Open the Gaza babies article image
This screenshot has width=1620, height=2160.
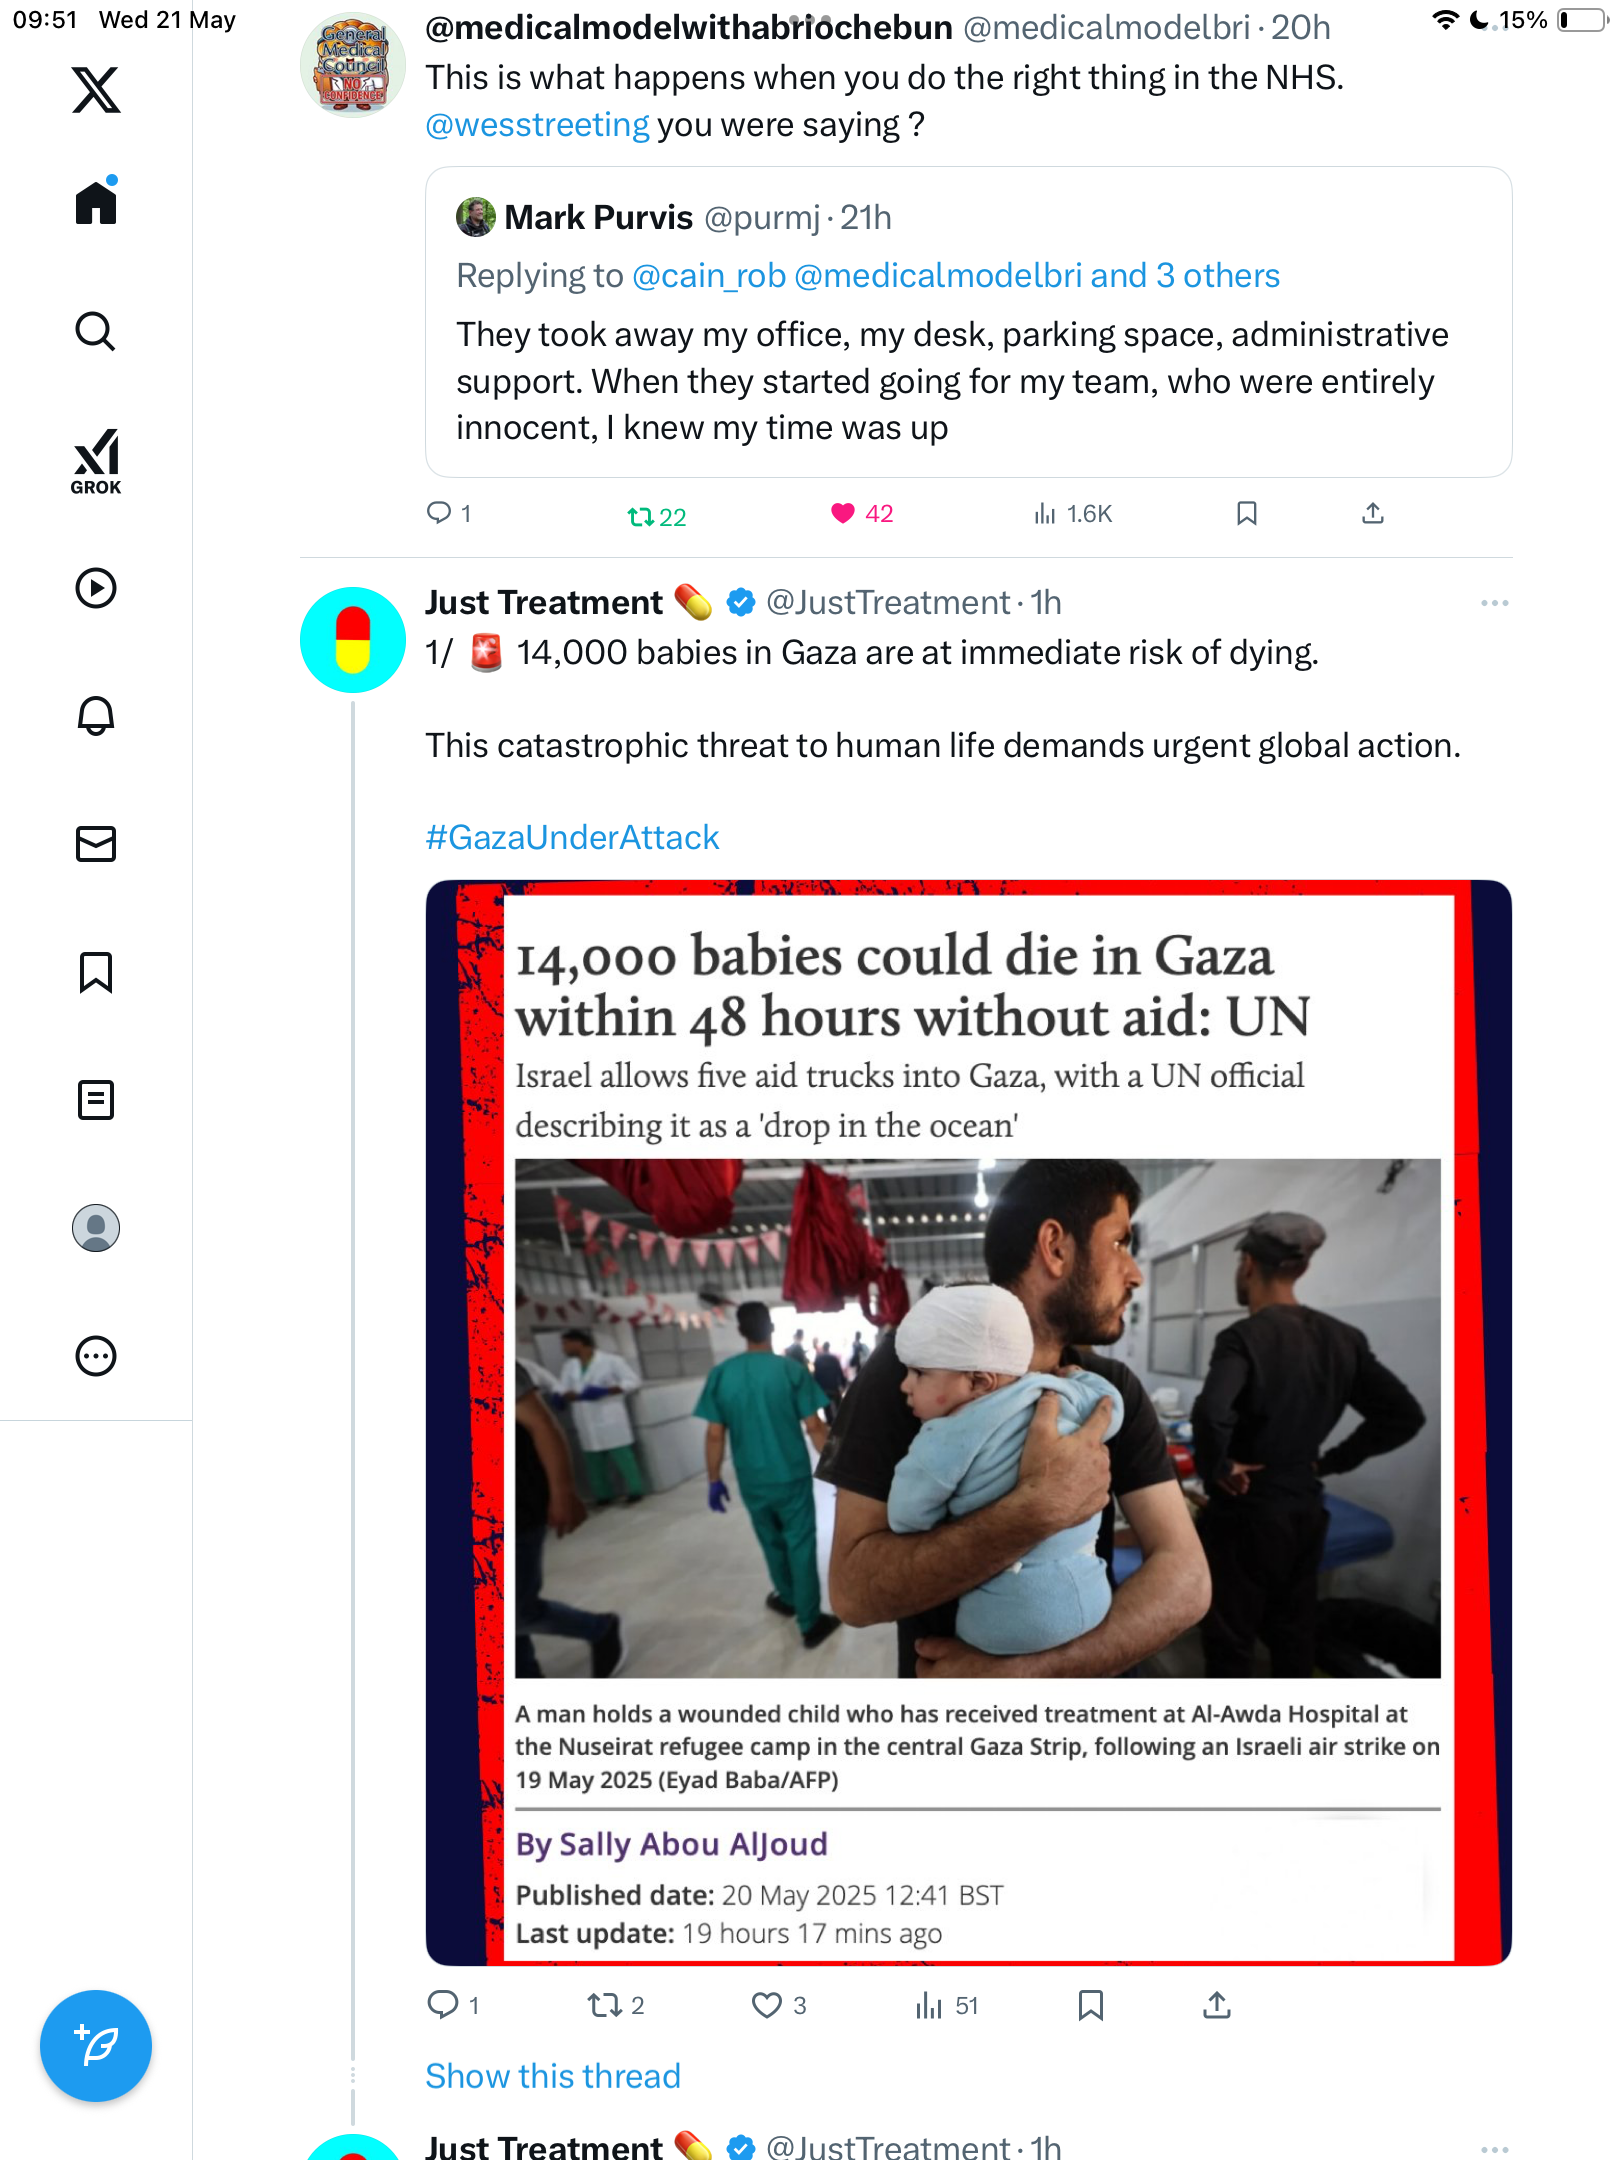968,1422
